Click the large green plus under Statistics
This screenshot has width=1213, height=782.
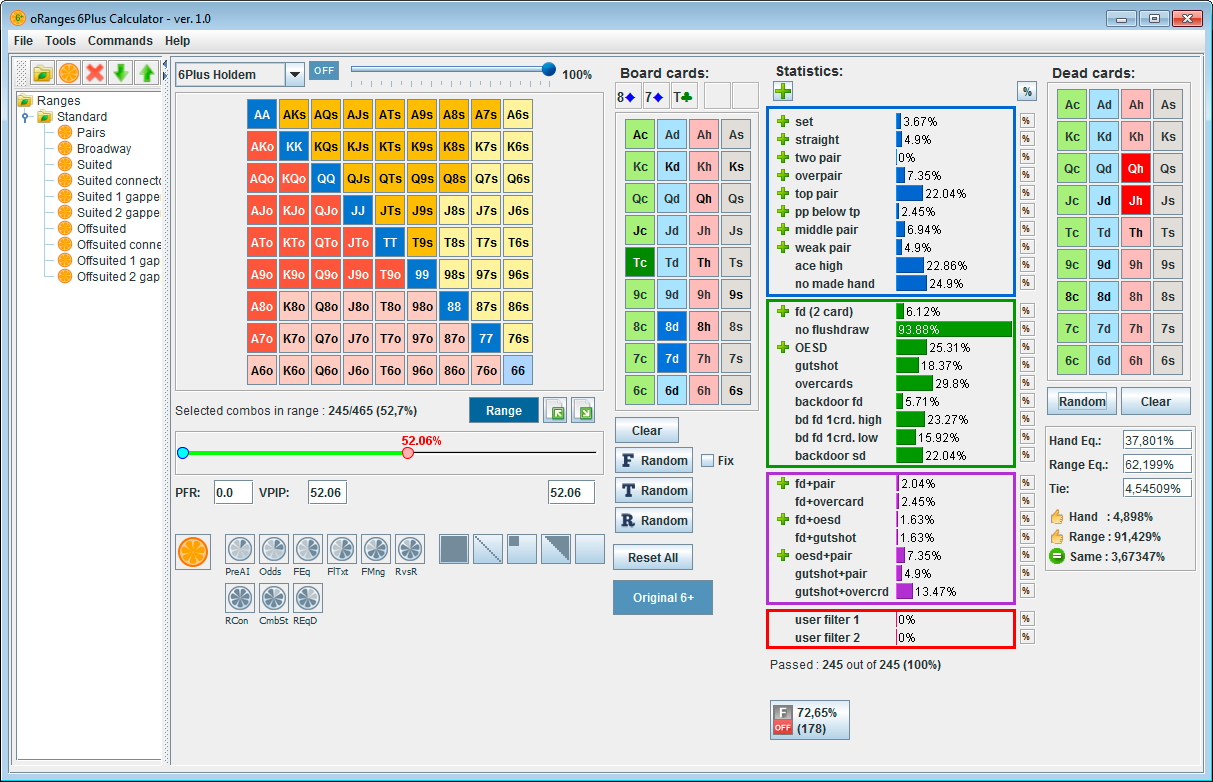(x=783, y=92)
